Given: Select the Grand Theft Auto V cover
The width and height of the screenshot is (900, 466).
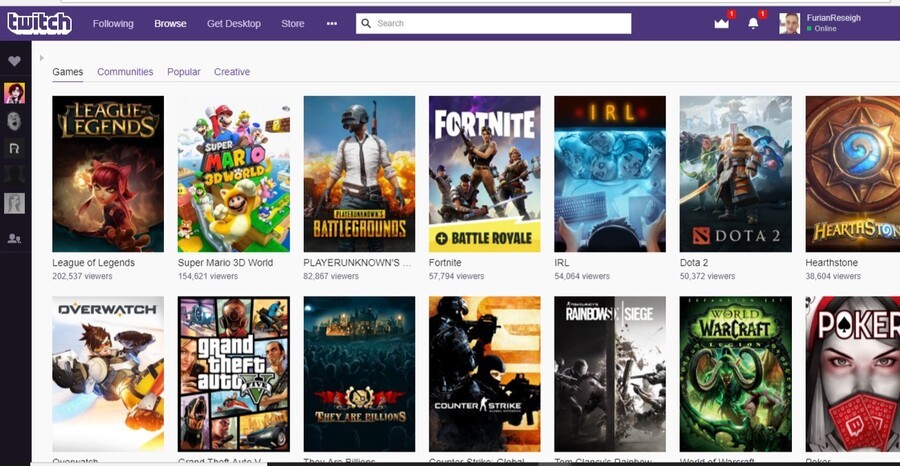Looking at the screenshot, I should coord(233,374).
